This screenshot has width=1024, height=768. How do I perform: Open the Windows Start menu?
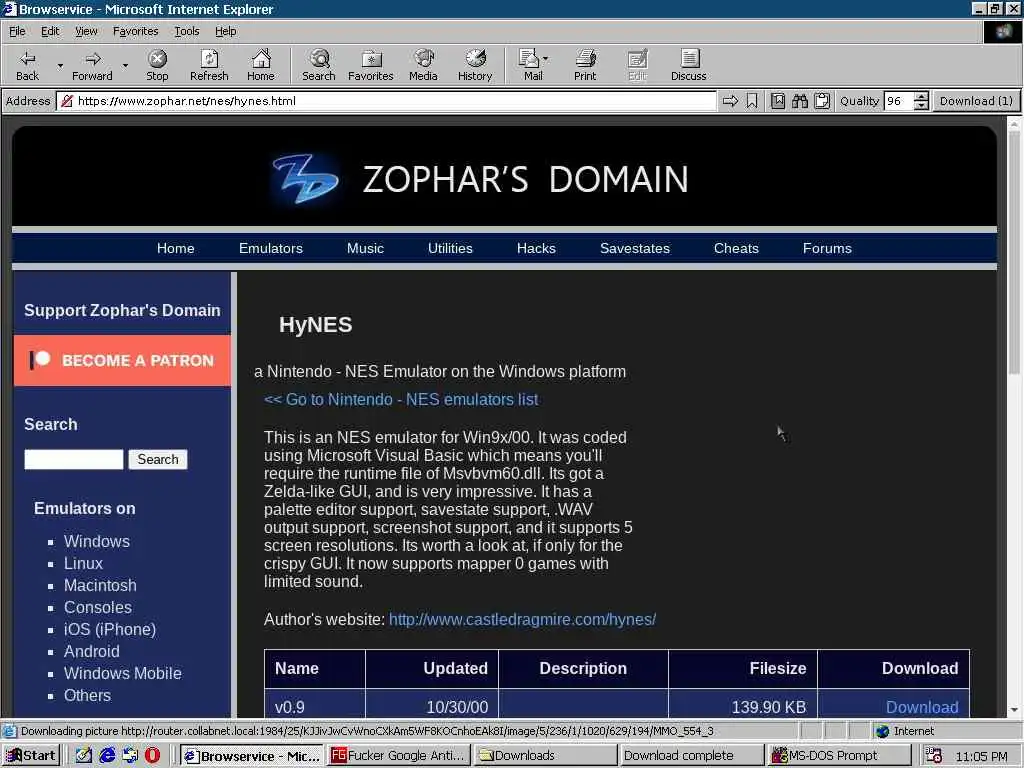tap(31, 756)
